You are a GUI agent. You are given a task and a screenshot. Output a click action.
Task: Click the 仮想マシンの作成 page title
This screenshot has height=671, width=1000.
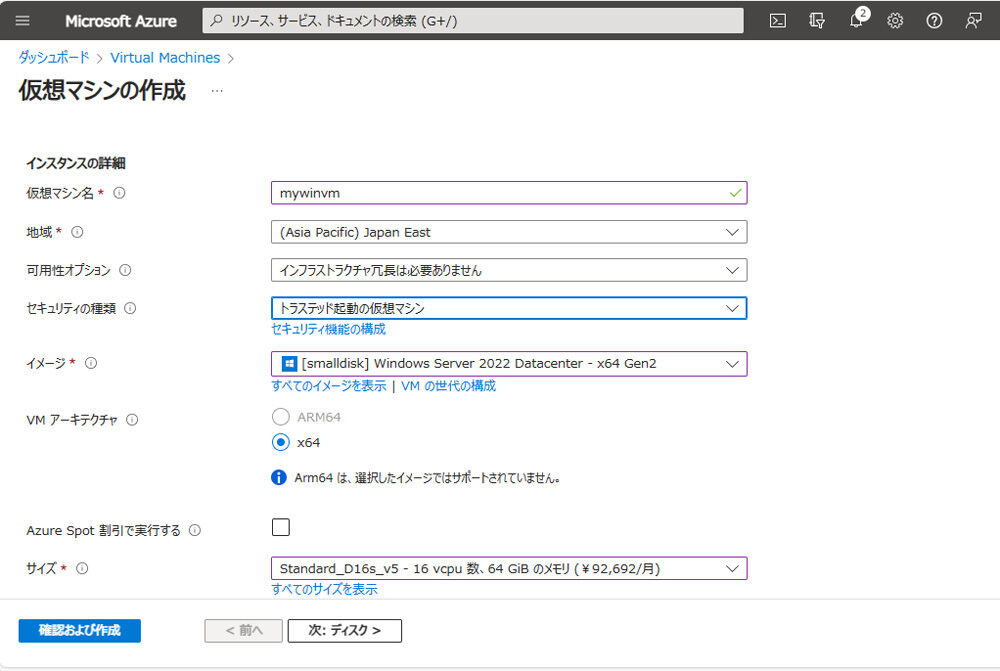(x=102, y=90)
